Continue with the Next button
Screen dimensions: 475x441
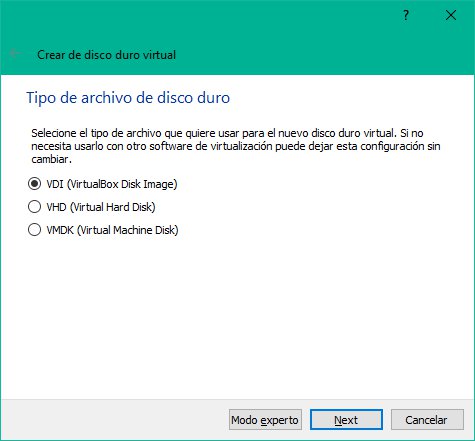[x=346, y=420]
